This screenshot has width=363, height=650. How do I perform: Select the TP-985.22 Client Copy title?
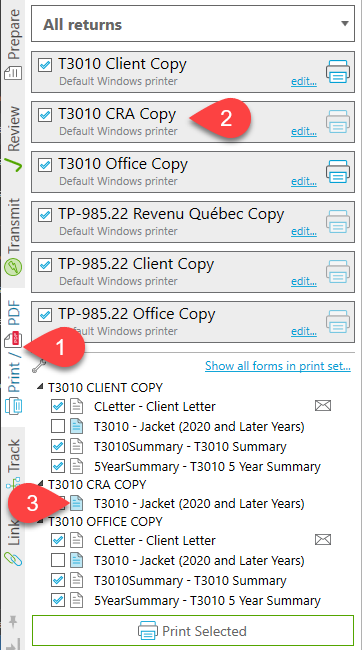(x=136, y=264)
